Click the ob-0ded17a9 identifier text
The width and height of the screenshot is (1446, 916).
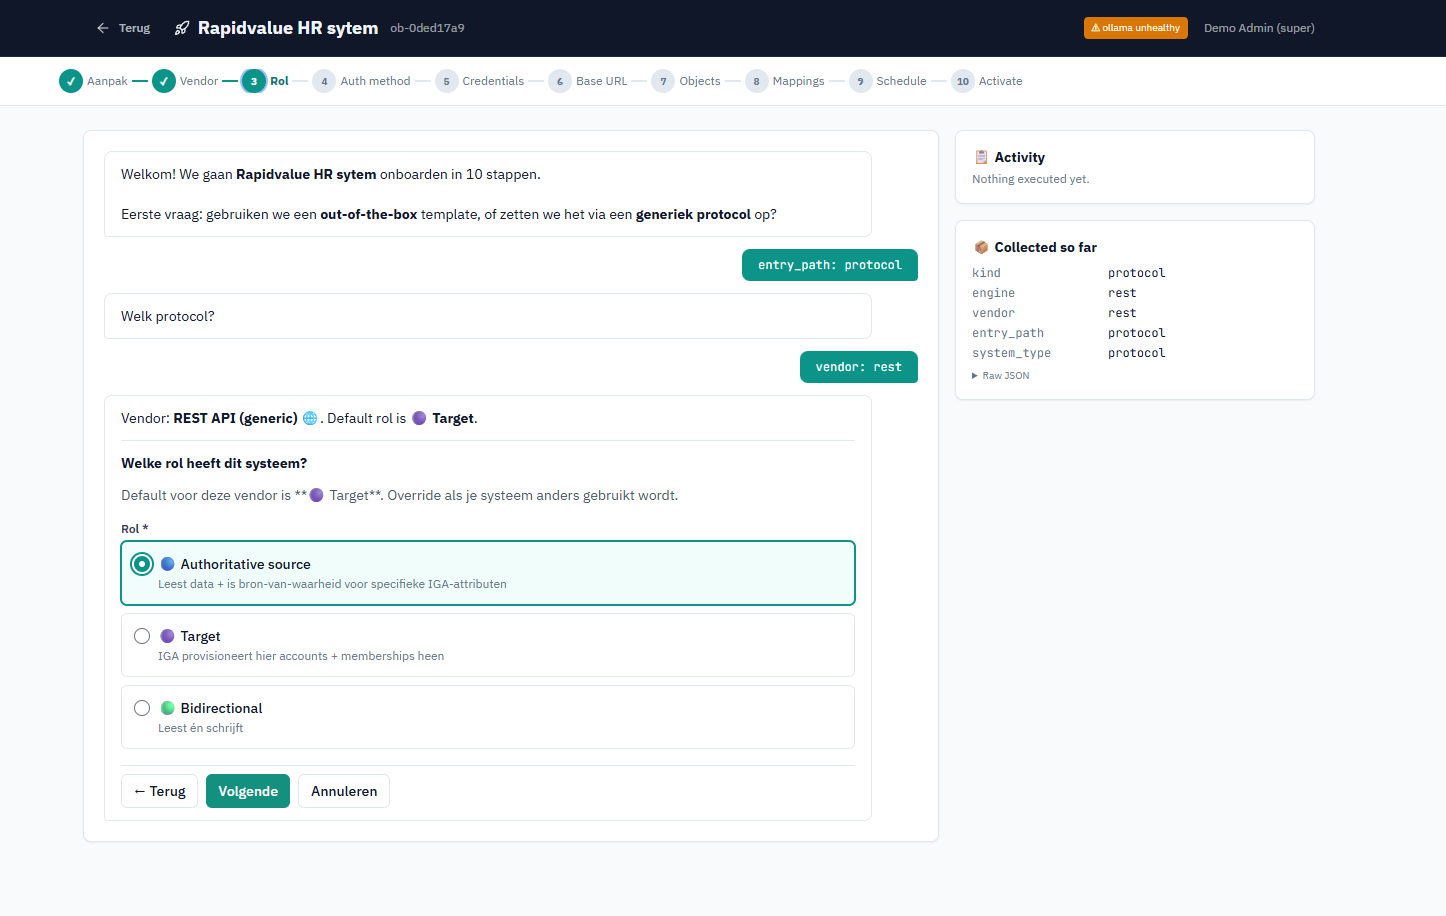point(427,28)
